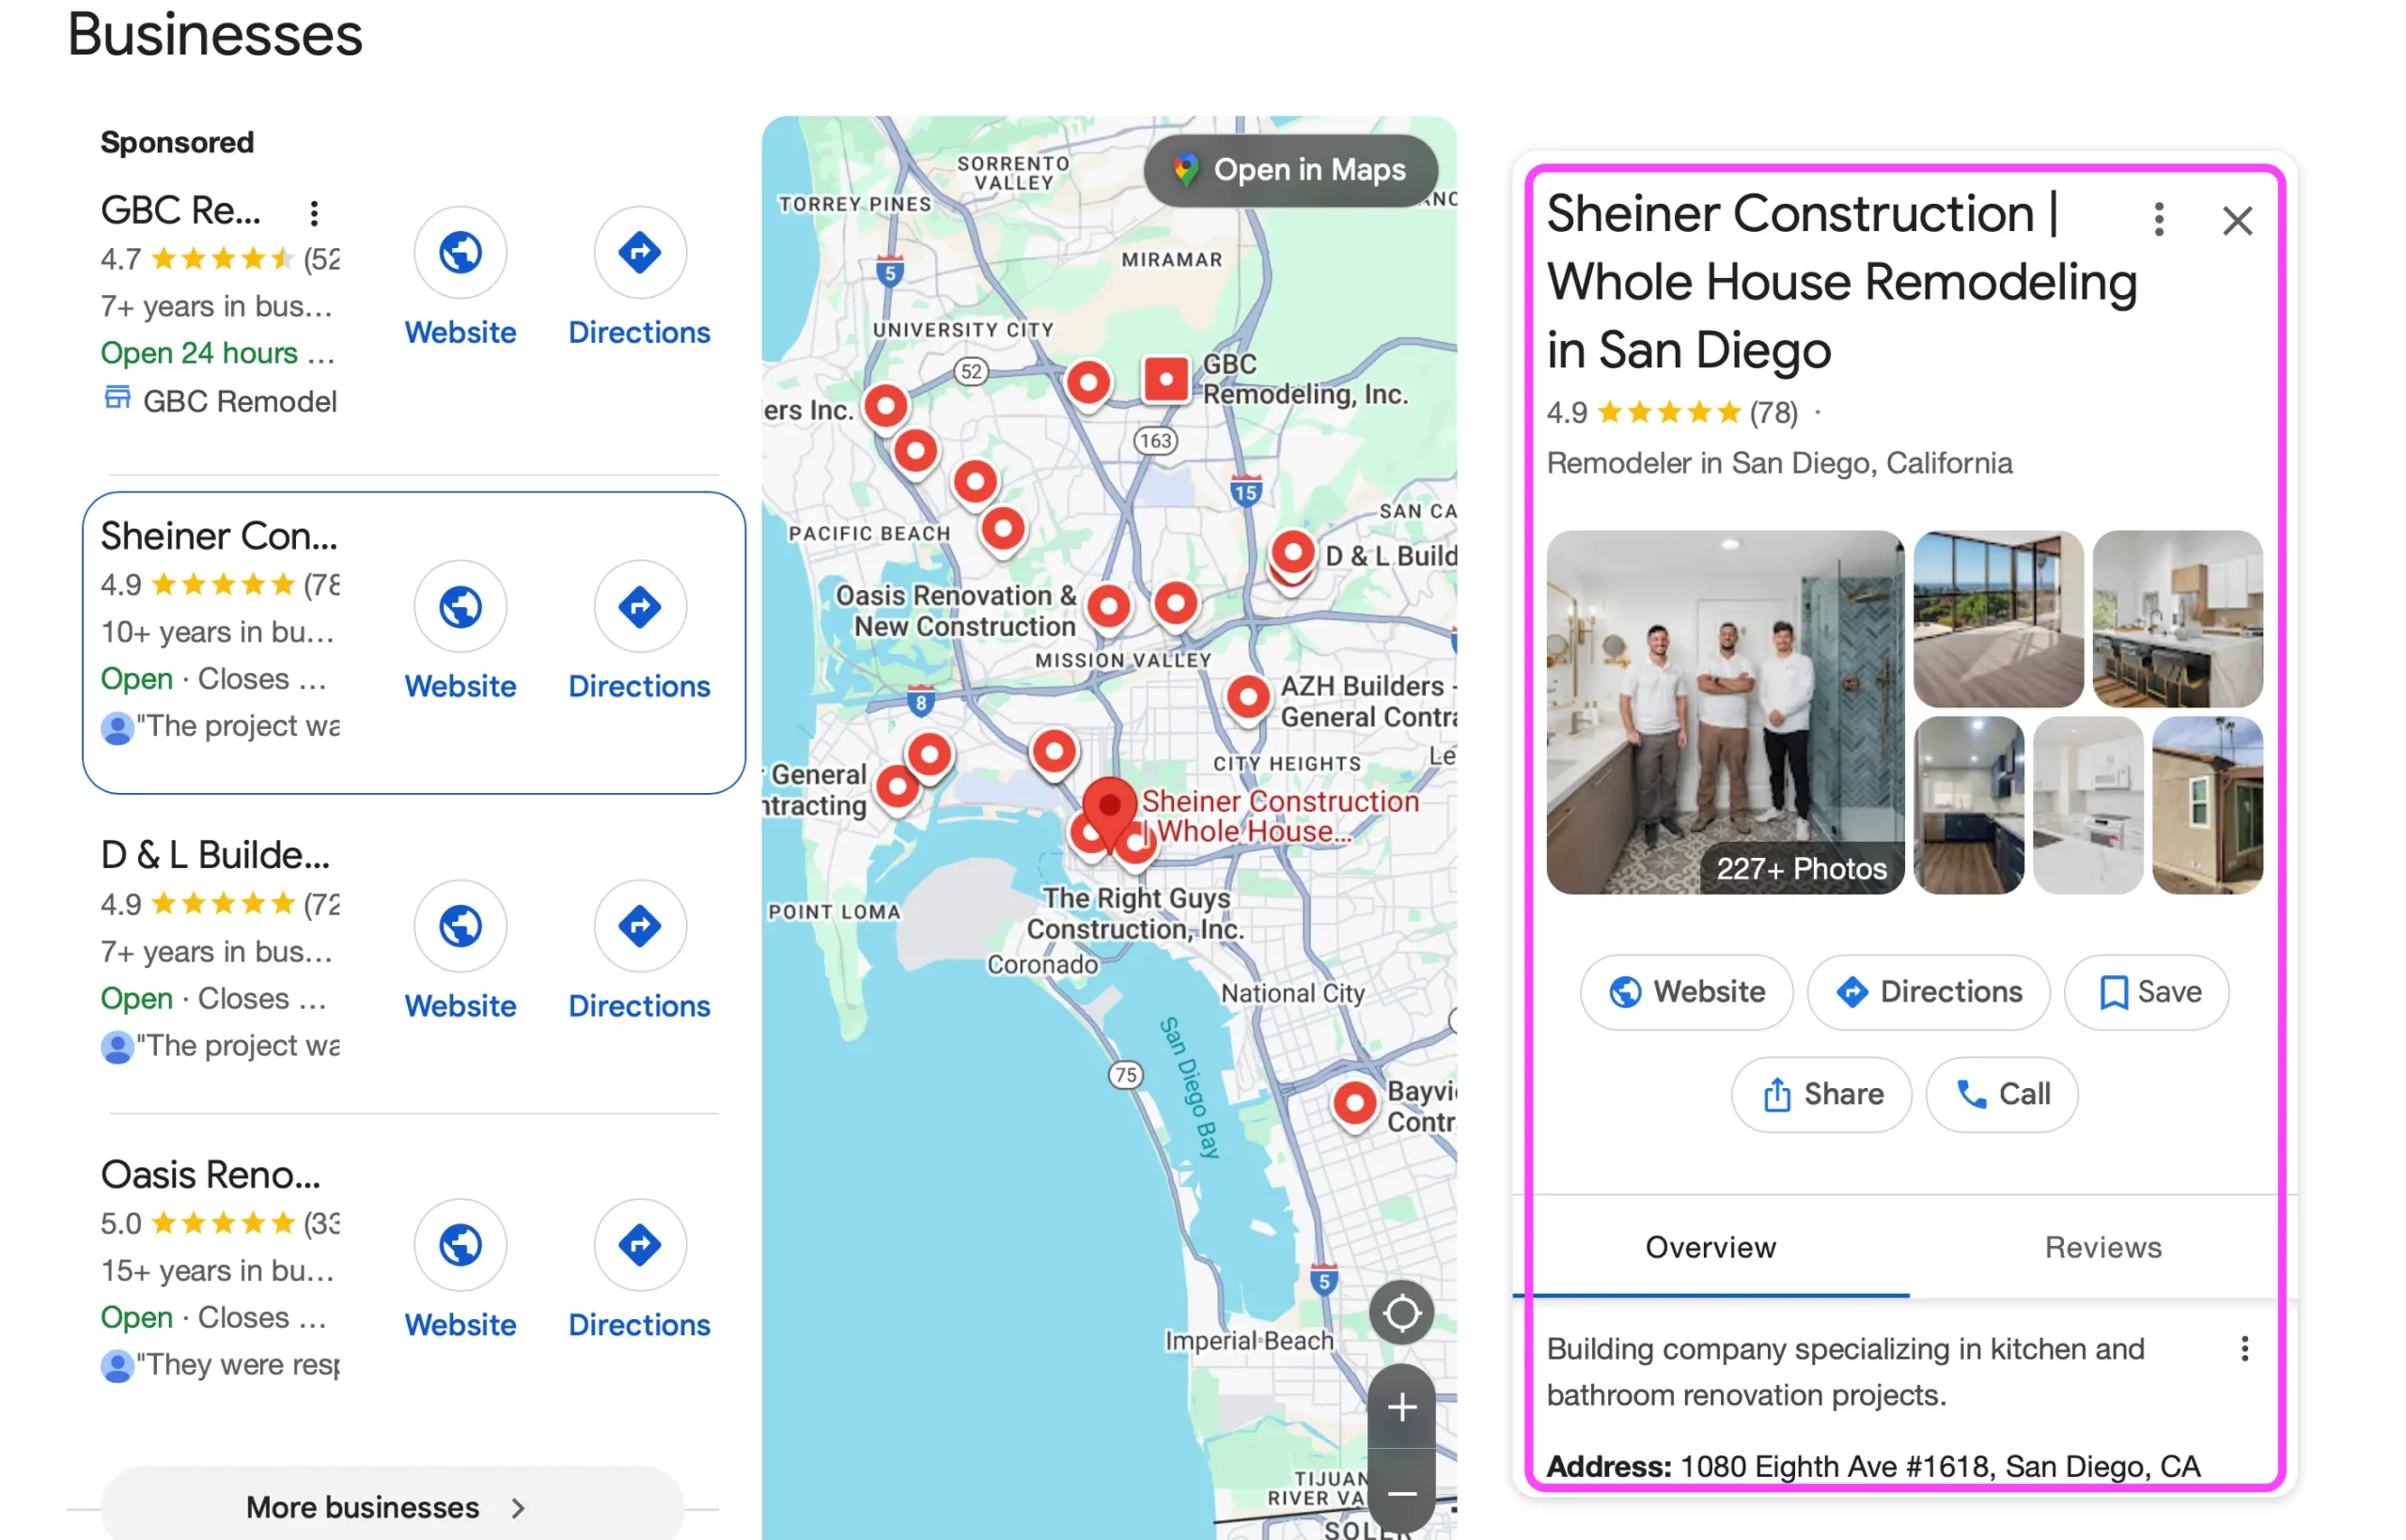
Task: Open the description three-dot options menu
Action: [x=2244, y=1349]
